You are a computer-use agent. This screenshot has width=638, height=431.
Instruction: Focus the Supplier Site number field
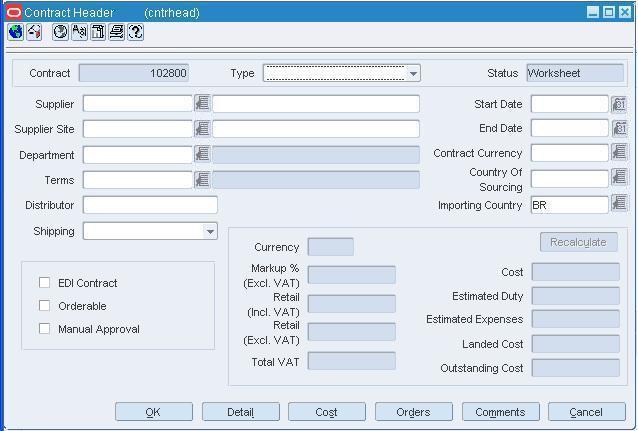pos(138,129)
